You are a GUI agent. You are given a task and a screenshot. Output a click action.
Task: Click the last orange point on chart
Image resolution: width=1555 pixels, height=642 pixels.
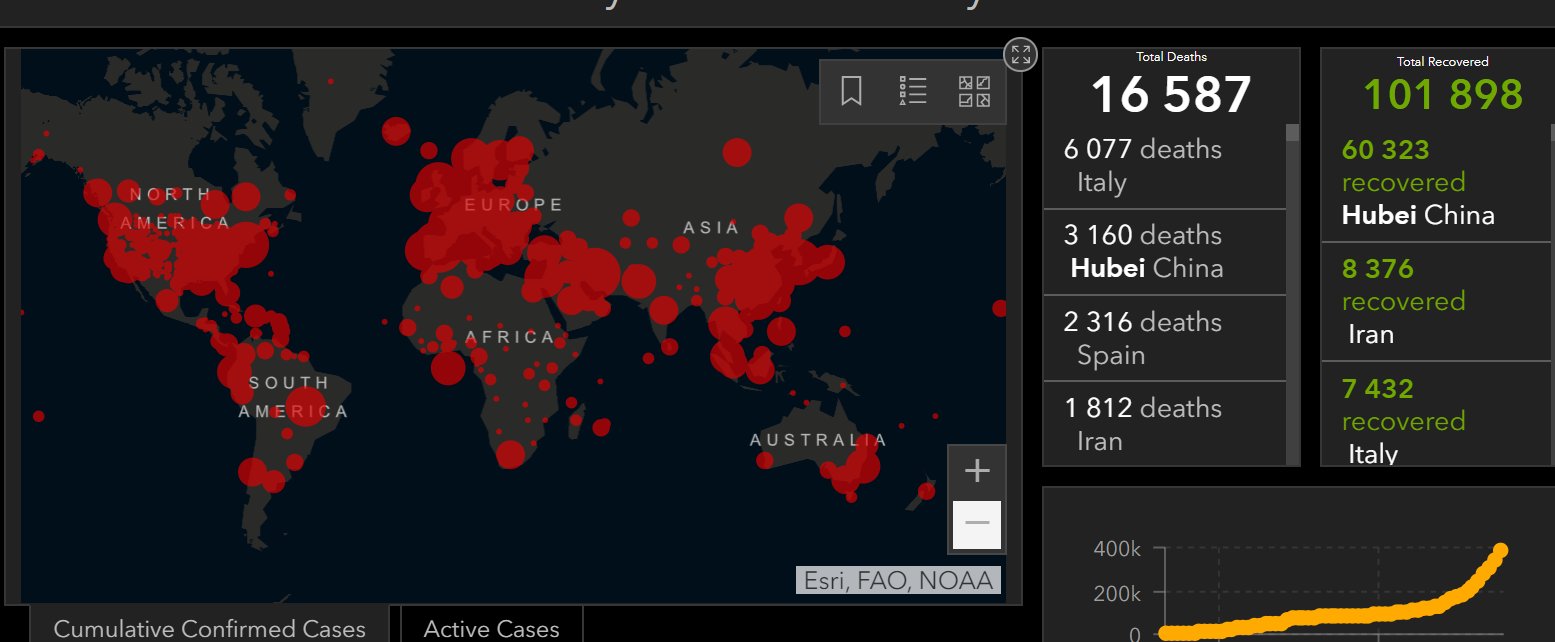point(1500,551)
